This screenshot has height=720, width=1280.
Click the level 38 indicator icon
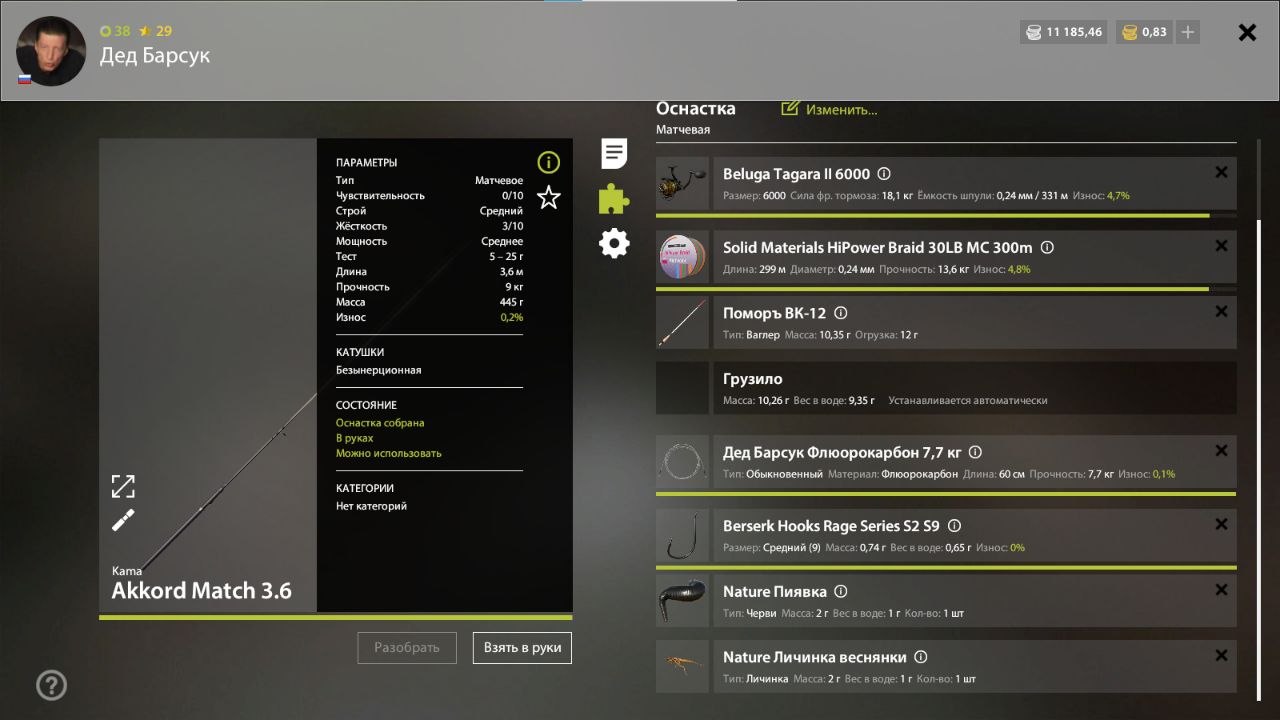pos(105,31)
